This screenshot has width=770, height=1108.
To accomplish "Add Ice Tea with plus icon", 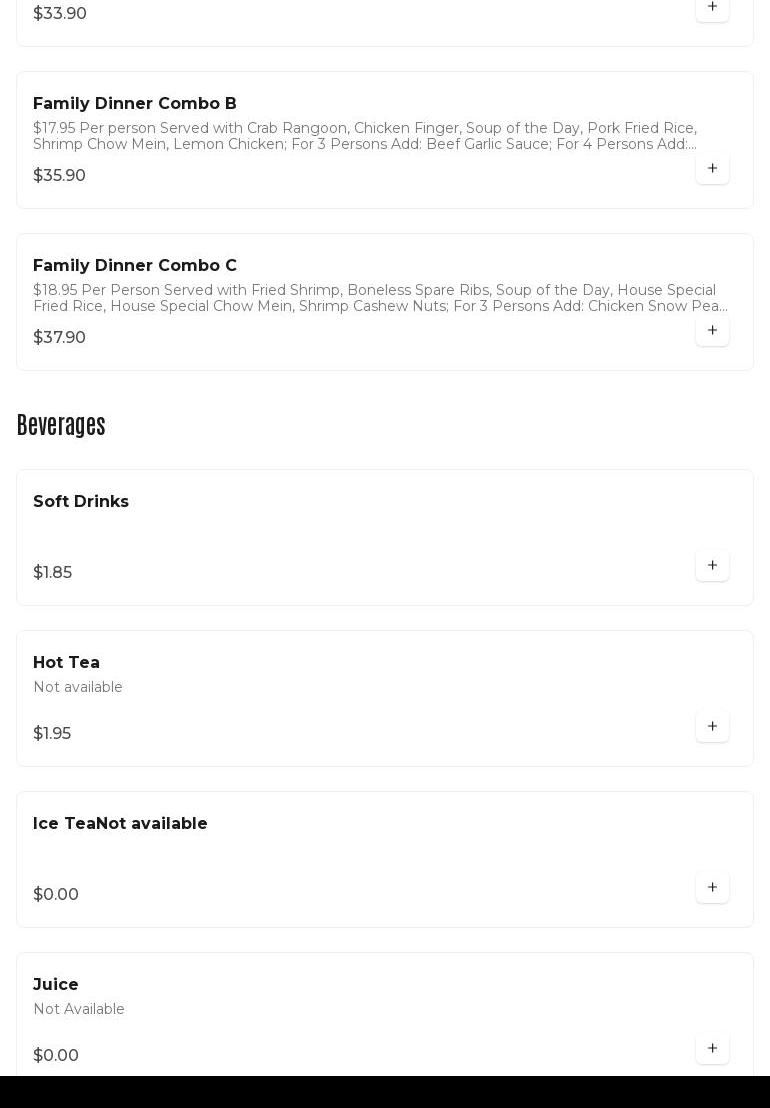I will (x=712, y=887).
